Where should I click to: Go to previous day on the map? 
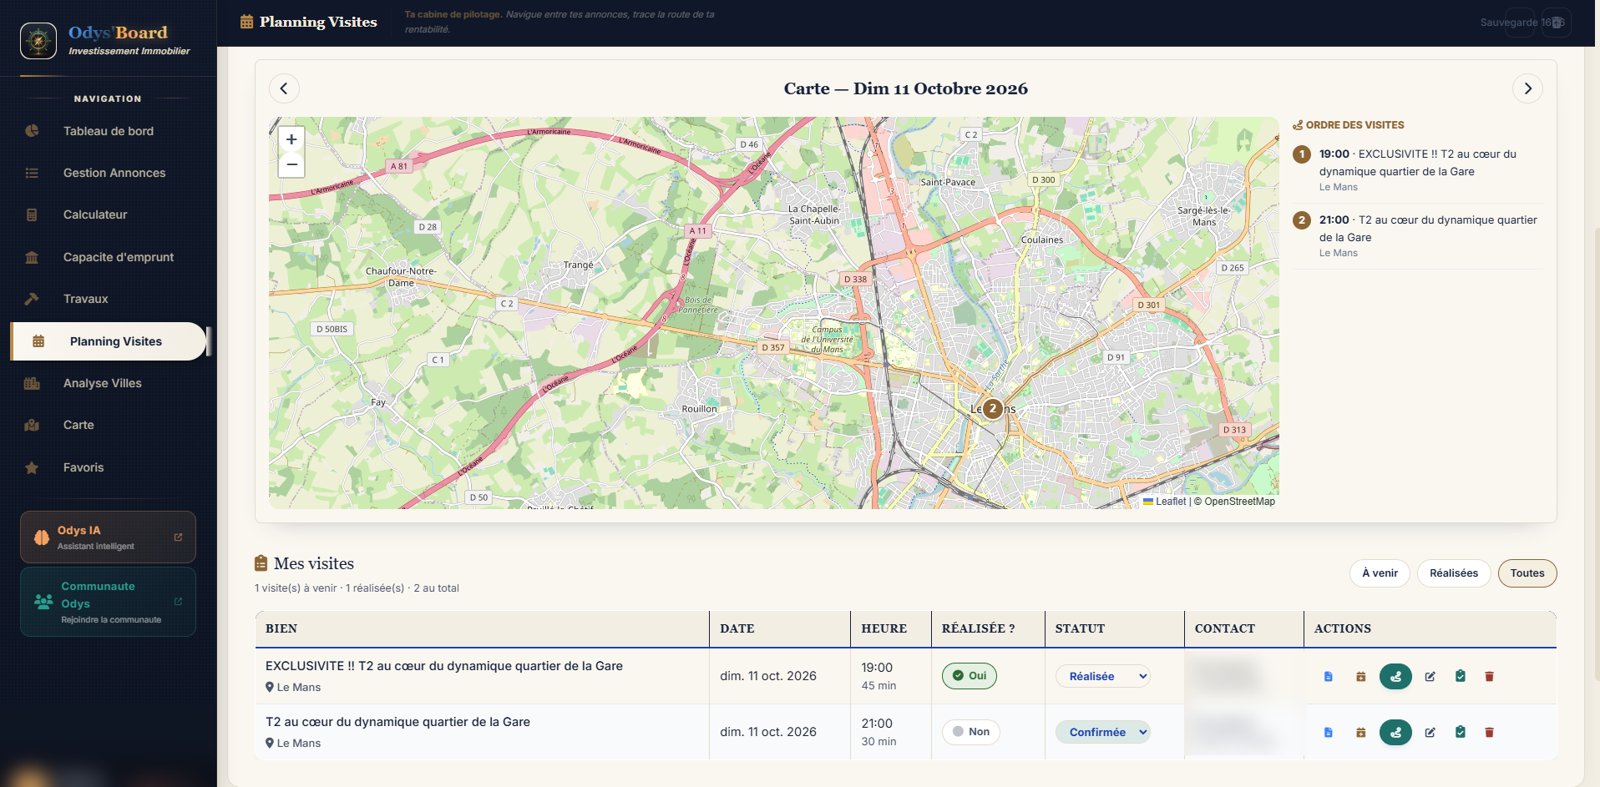coord(284,89)
